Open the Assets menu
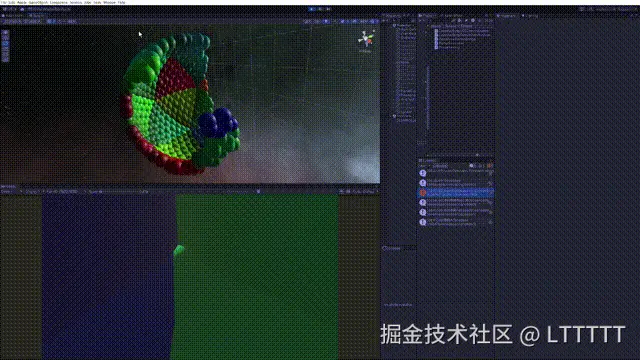The width and height of the screenshot is (640, 360). coord(22,2)
